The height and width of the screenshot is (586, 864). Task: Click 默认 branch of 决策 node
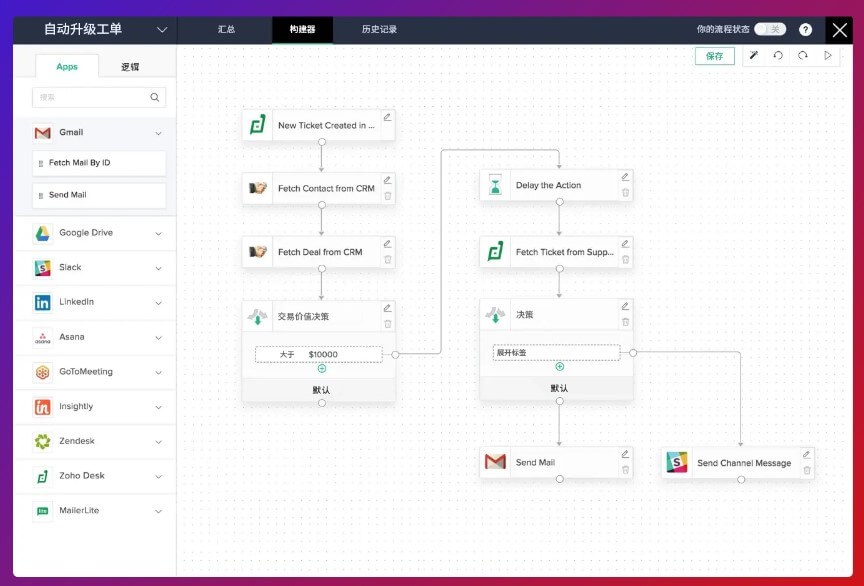point(557,388)
